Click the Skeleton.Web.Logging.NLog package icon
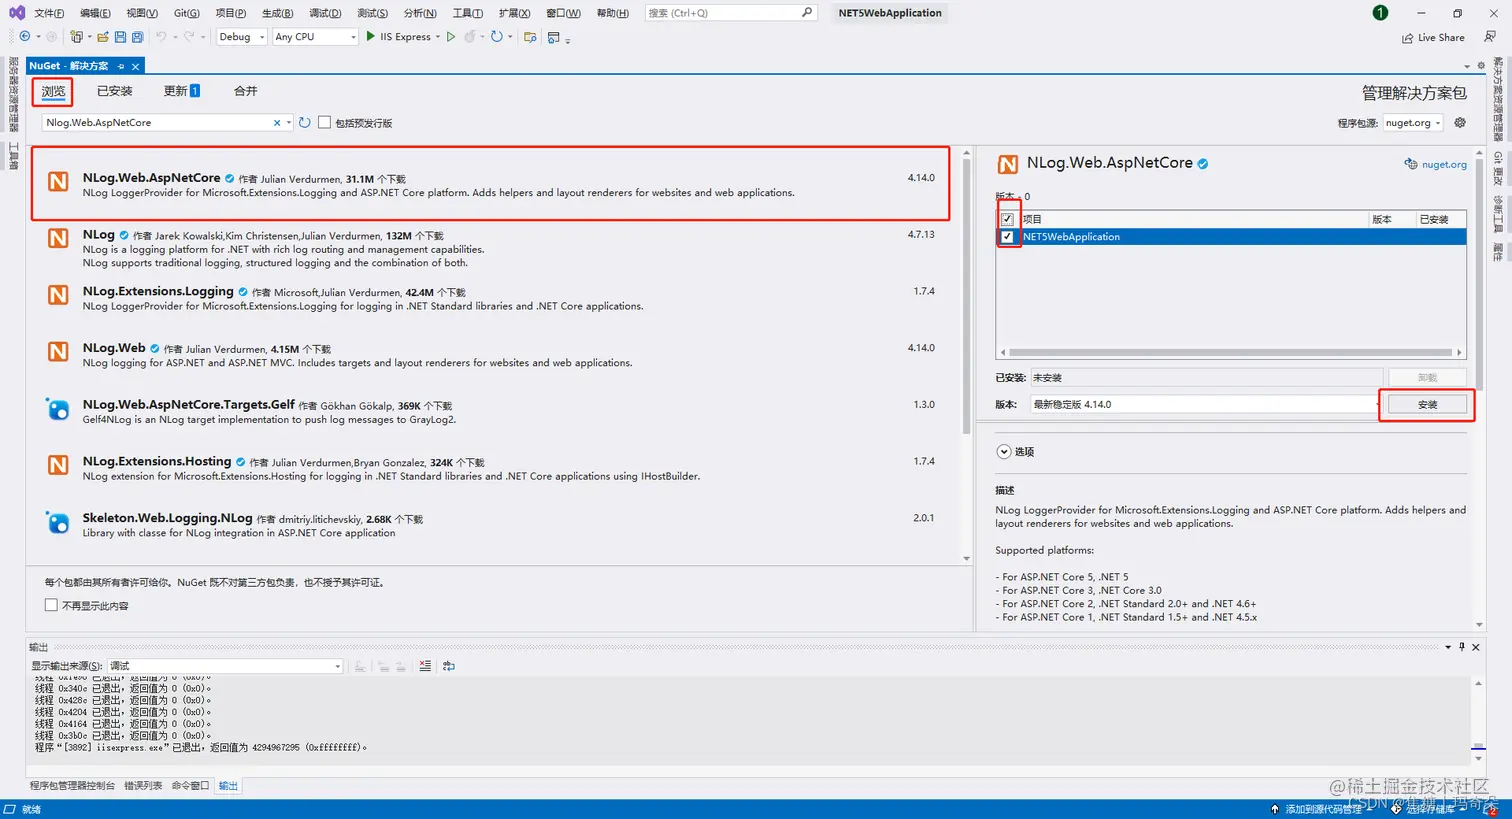1512x819 pixels. click(58, 522)
